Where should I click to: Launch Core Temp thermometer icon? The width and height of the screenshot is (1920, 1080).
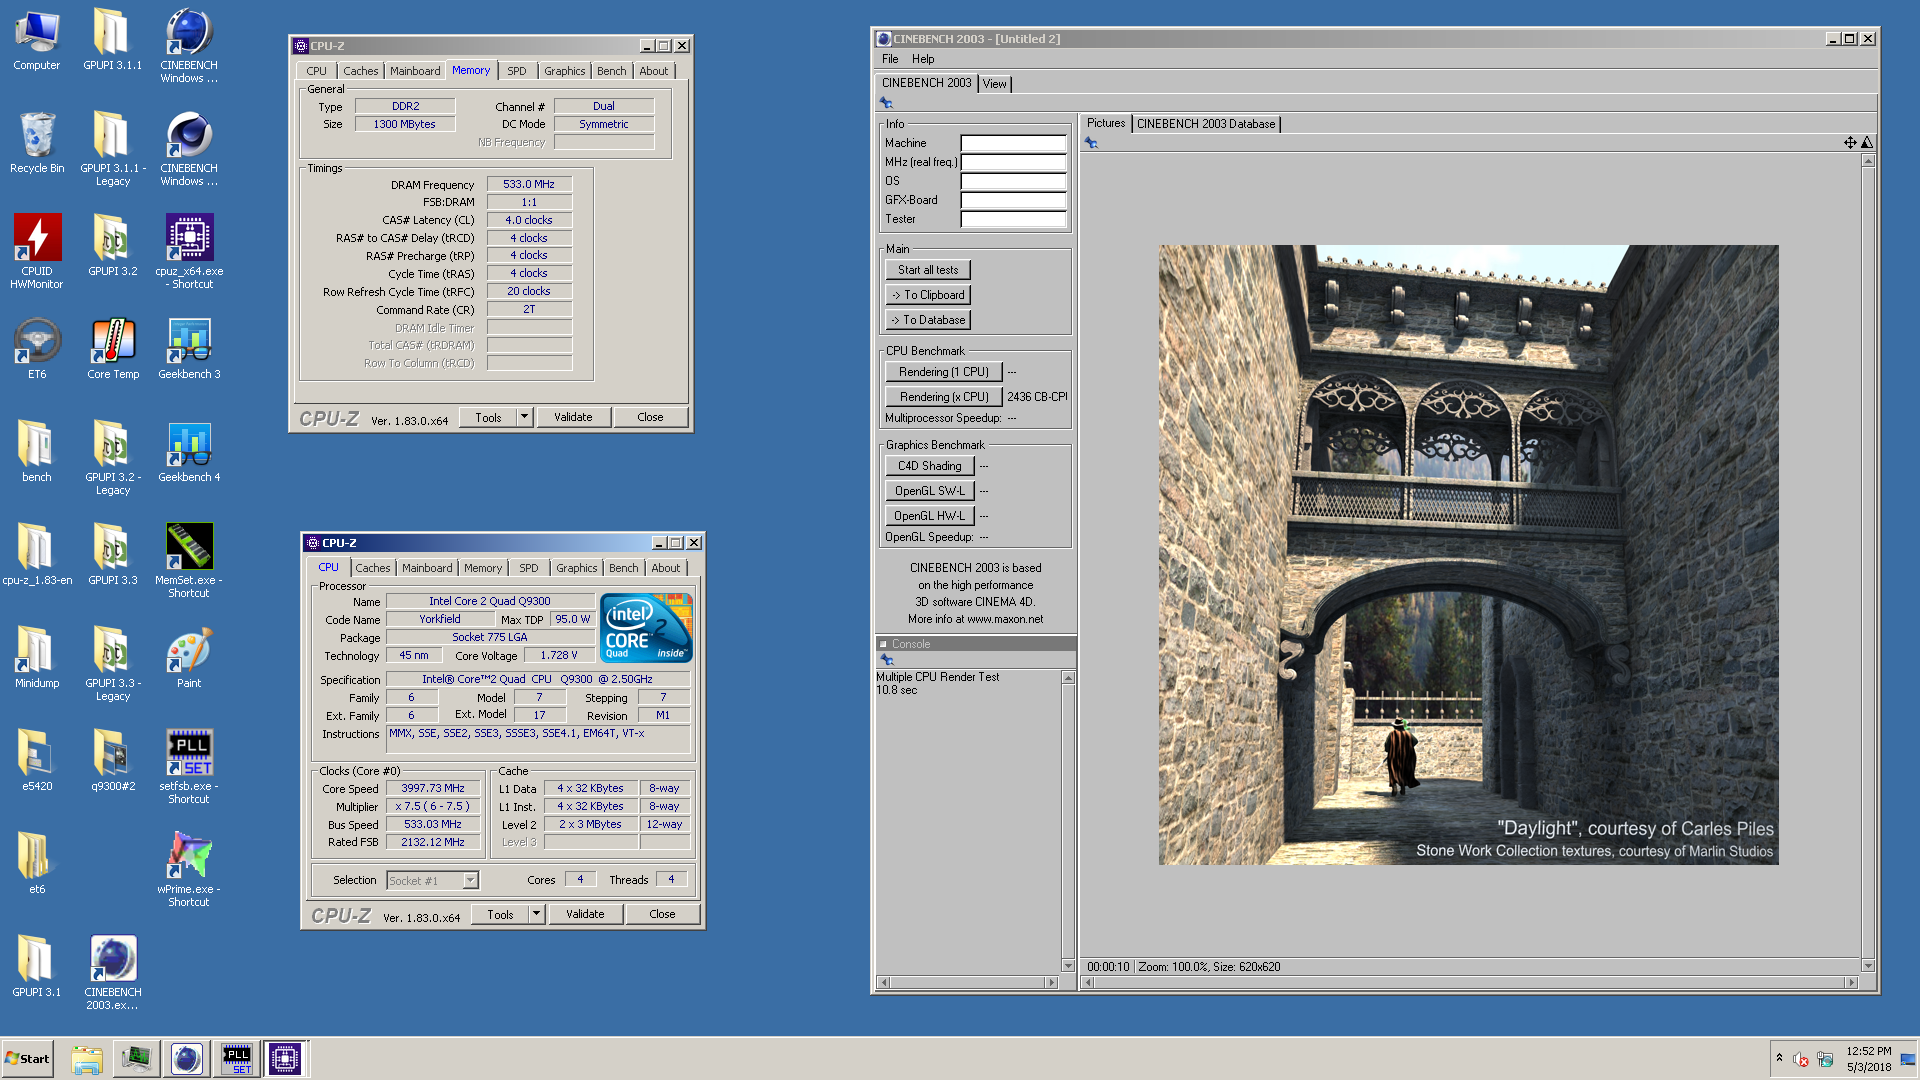(113, 349)
